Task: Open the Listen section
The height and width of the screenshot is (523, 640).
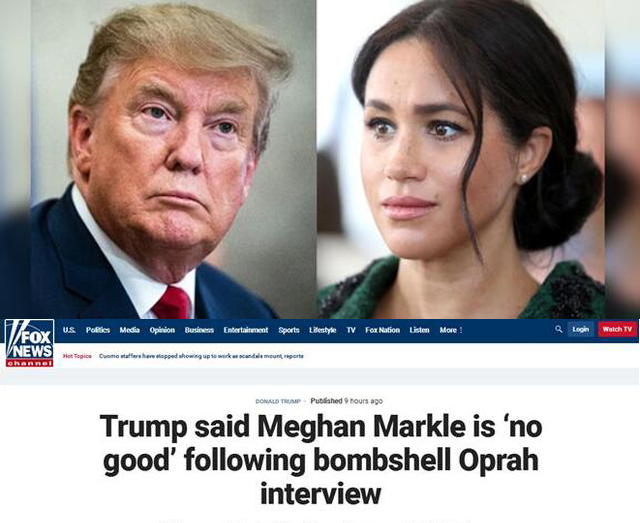Action: tap(420, 330)
